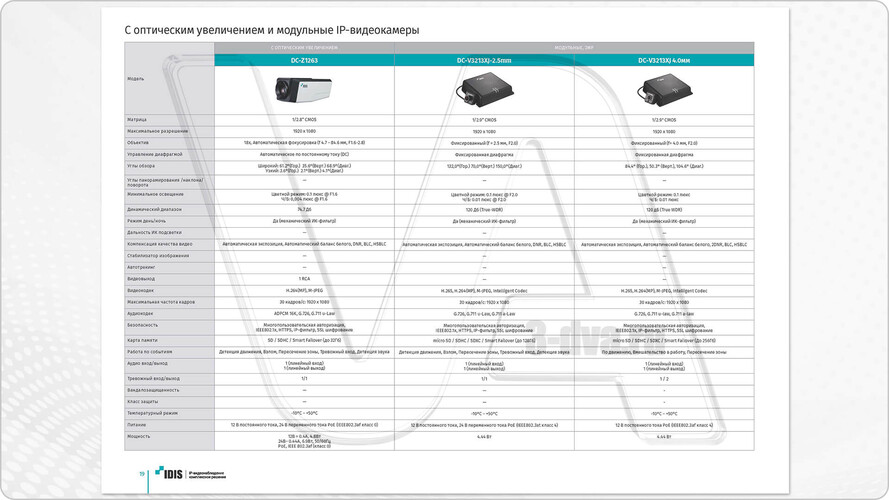Click the 'Класс защиты' row label
The height and width of the screenshot is (500, 889).
point(142,401)
